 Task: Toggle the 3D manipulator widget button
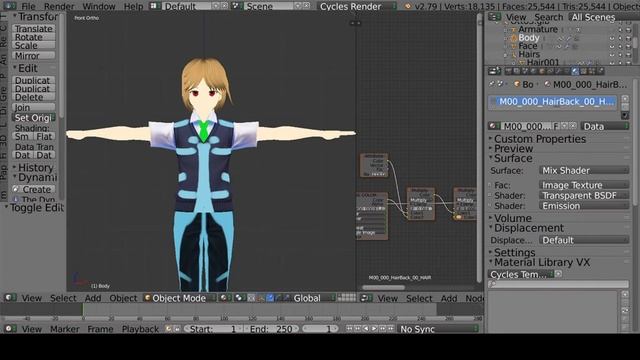pos(261,298)
